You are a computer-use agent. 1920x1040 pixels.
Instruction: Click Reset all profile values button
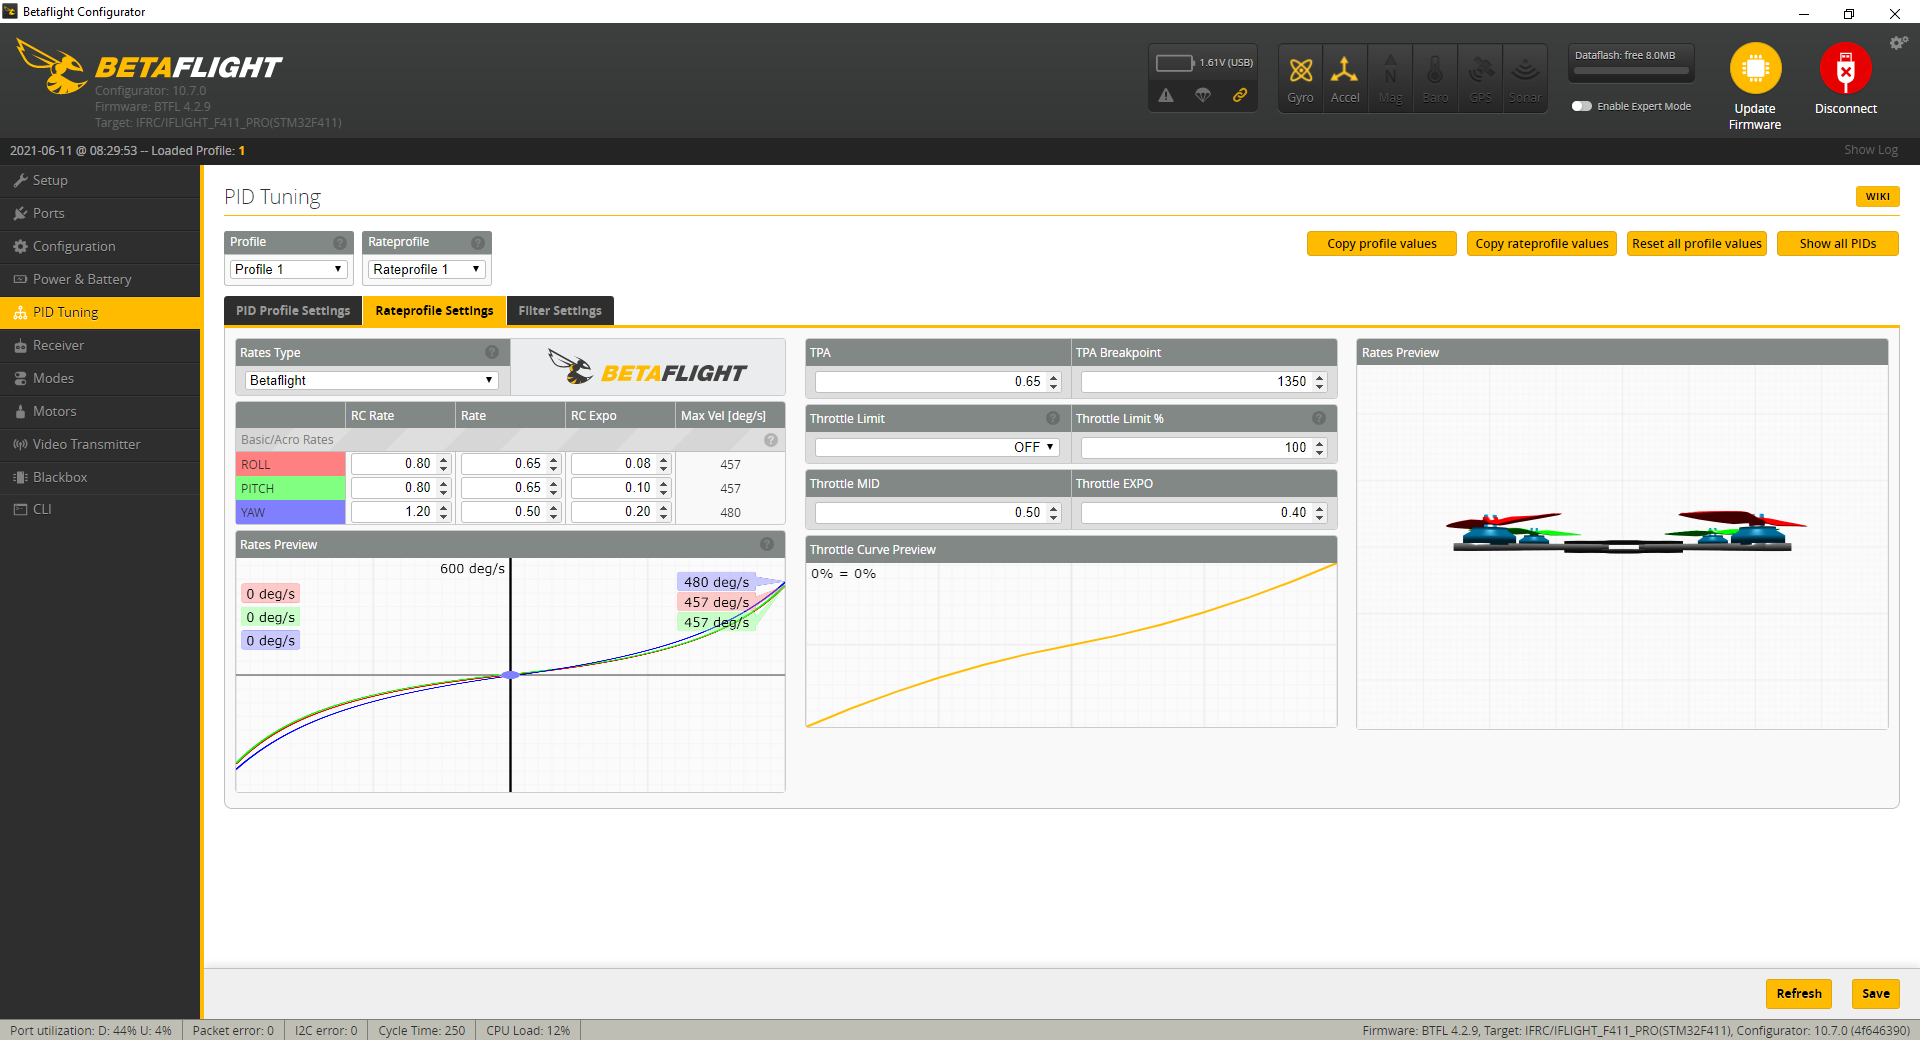pos(1697,244)
